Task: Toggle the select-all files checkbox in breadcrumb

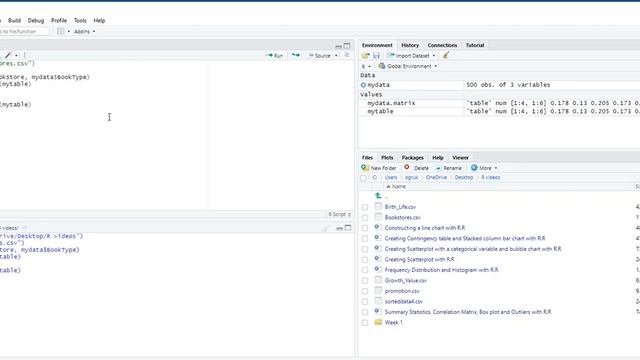Action: 363,178
